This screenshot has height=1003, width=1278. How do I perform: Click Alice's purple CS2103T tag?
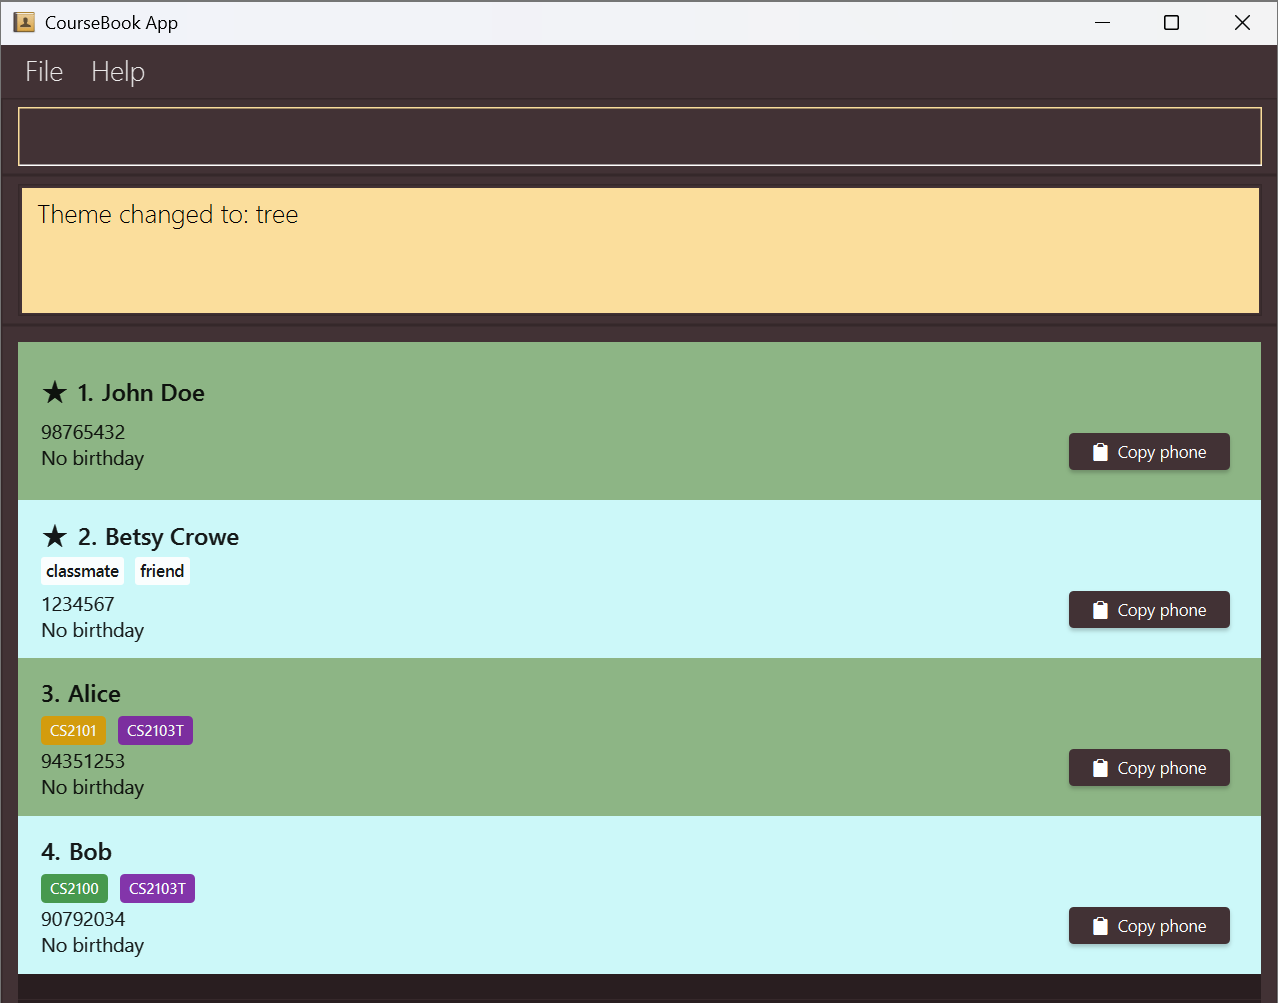(155, 730)
